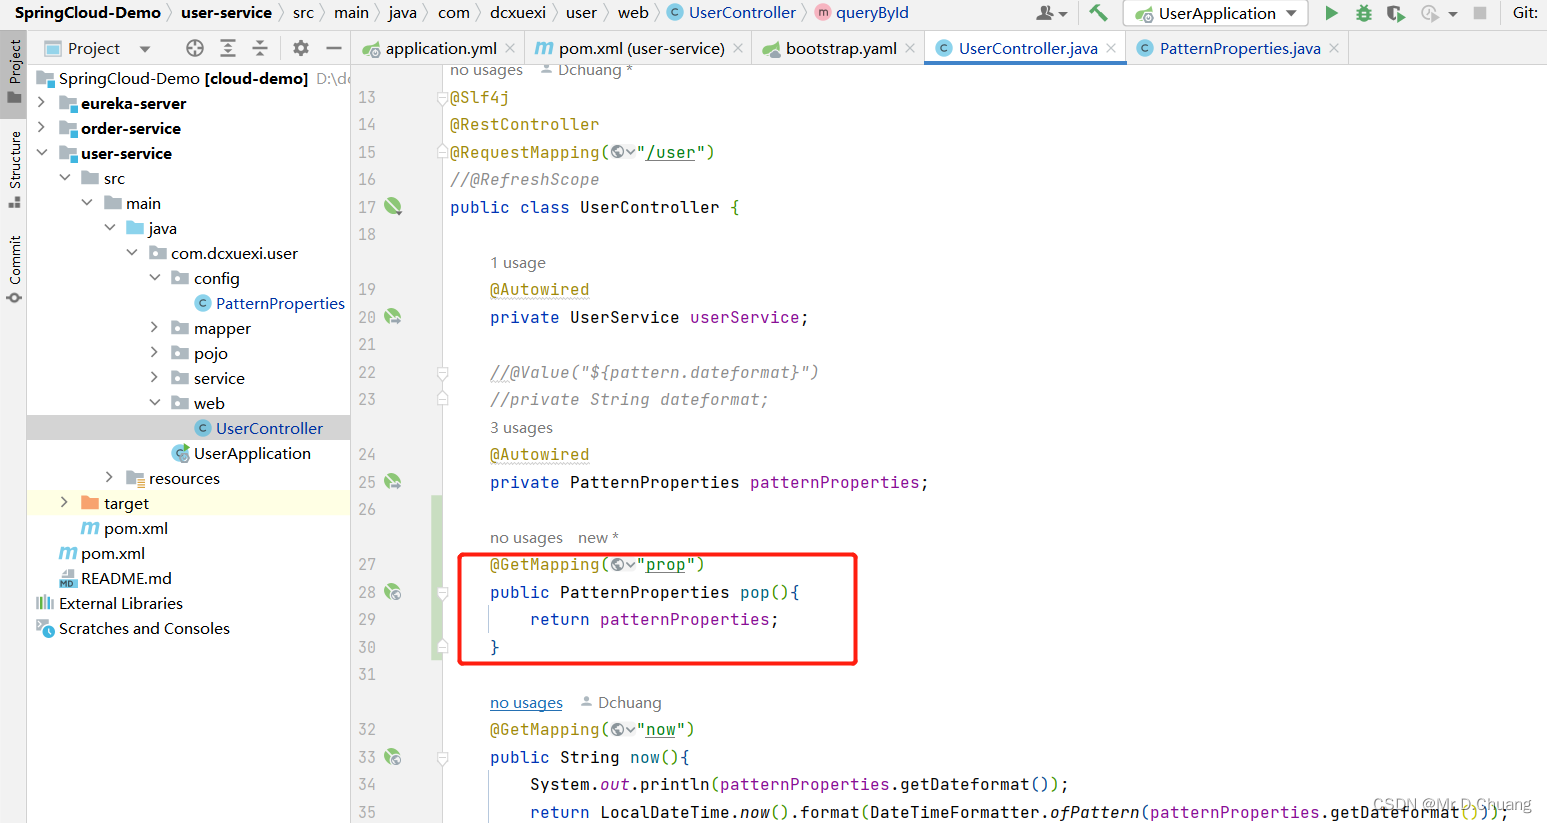
Task: Expand the mapper package
Action: point(154,328)
